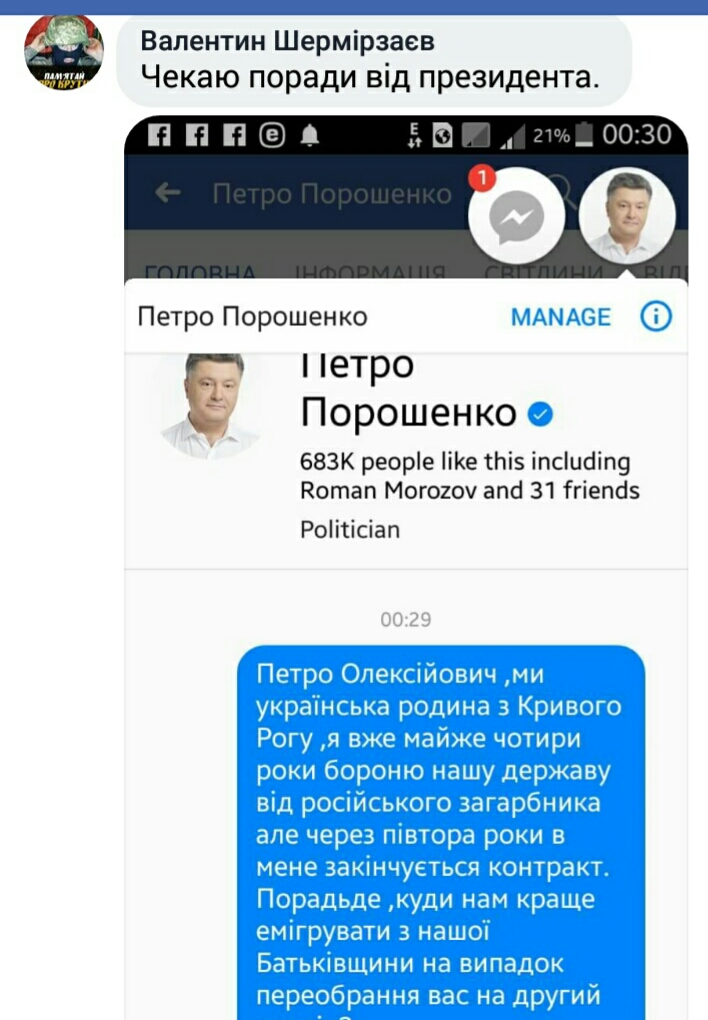Tap the blue verified badge
Viewport: 708px width, 1020px height.
coord(540,414)
